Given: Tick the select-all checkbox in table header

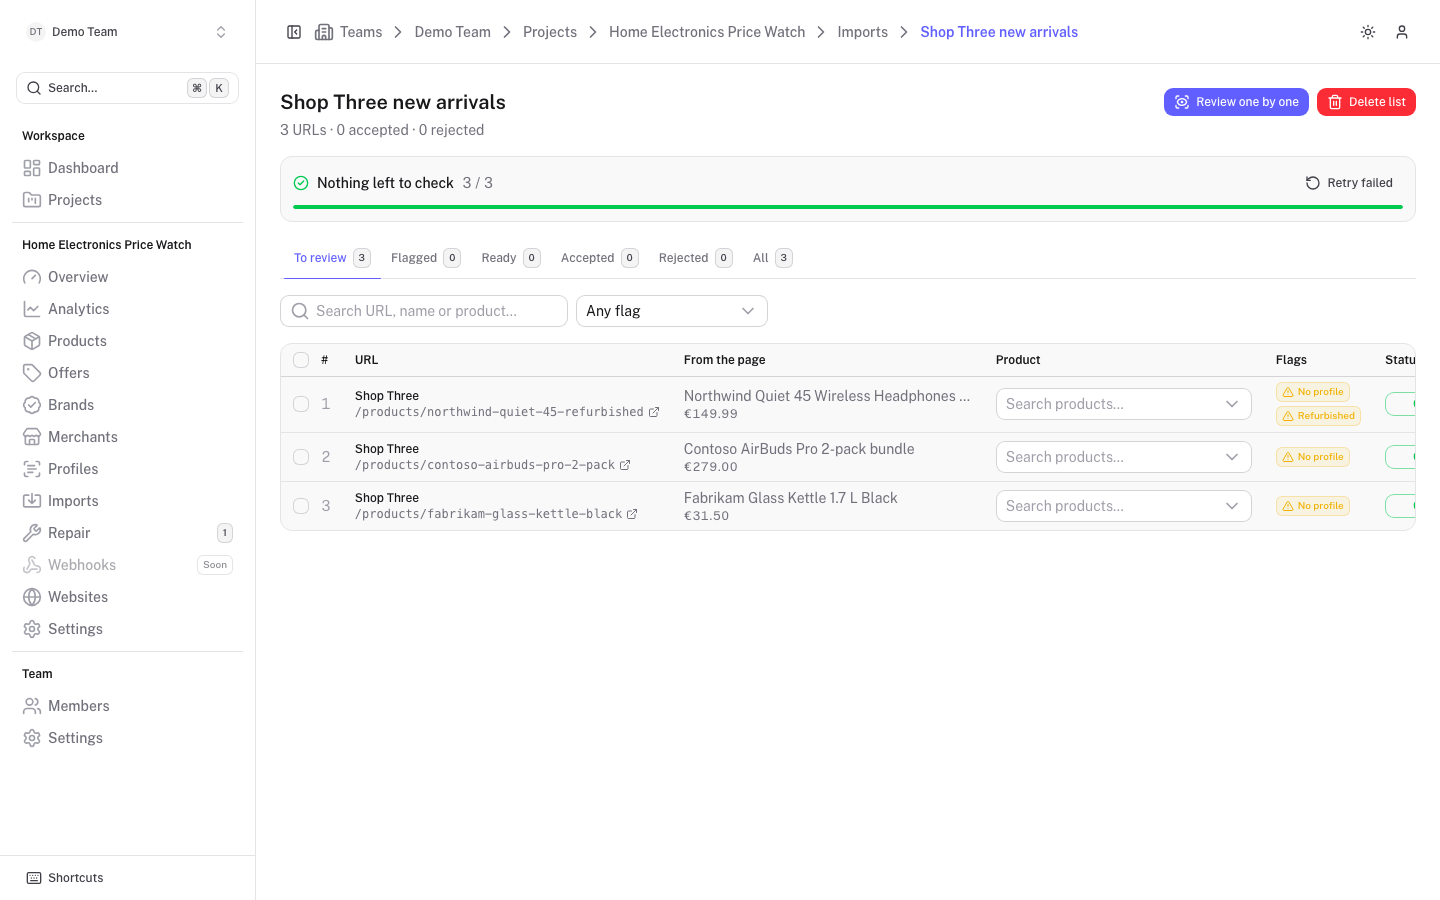Looking at the screenshot, I should pos(301,360).
